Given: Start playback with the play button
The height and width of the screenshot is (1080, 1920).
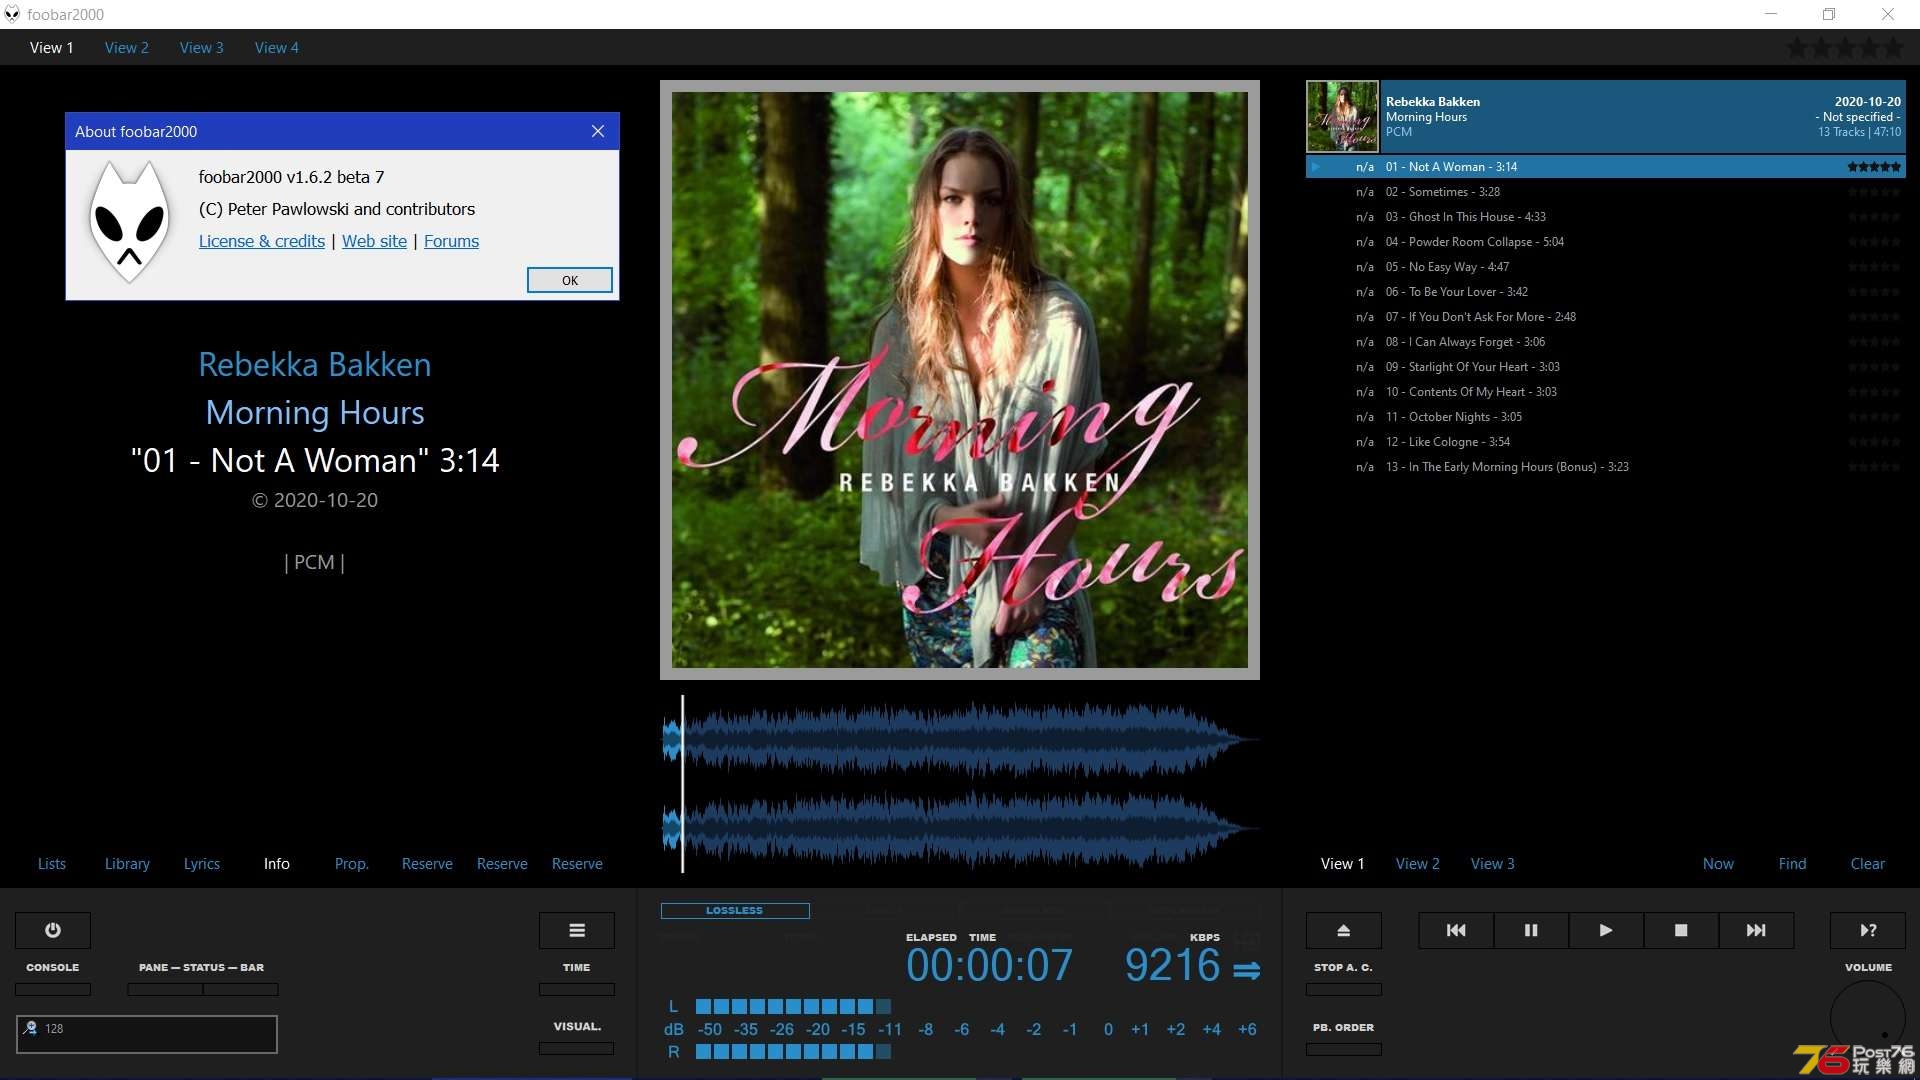Looking at the screenshot, I should [x=1606, y=930].
